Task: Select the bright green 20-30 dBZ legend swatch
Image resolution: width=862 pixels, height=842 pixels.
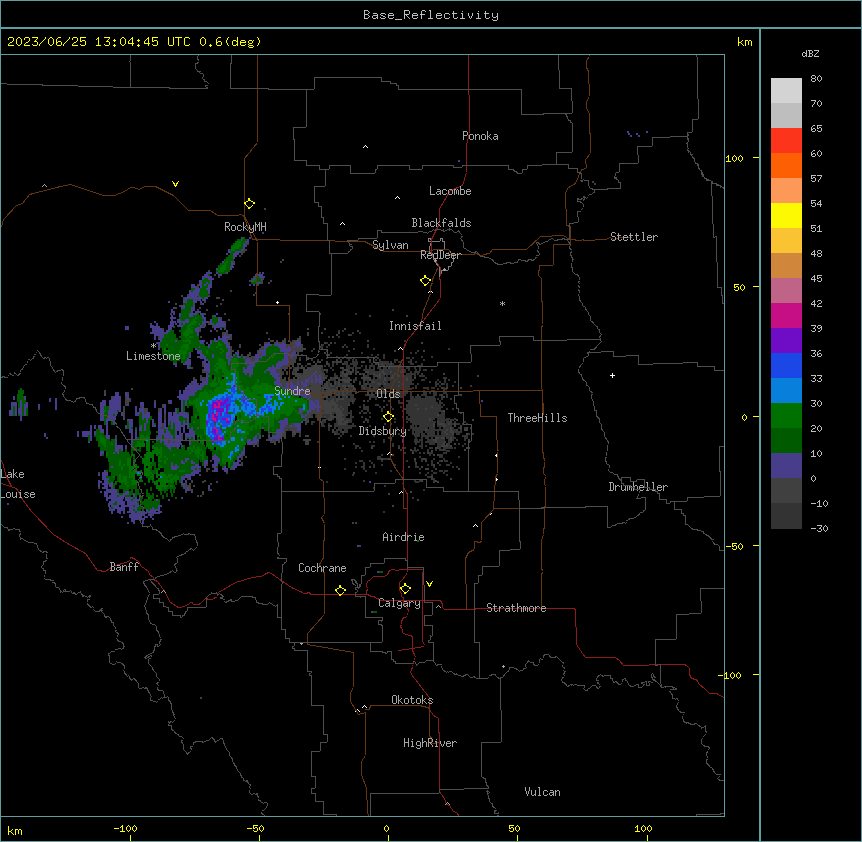Action: pos(786,416)
